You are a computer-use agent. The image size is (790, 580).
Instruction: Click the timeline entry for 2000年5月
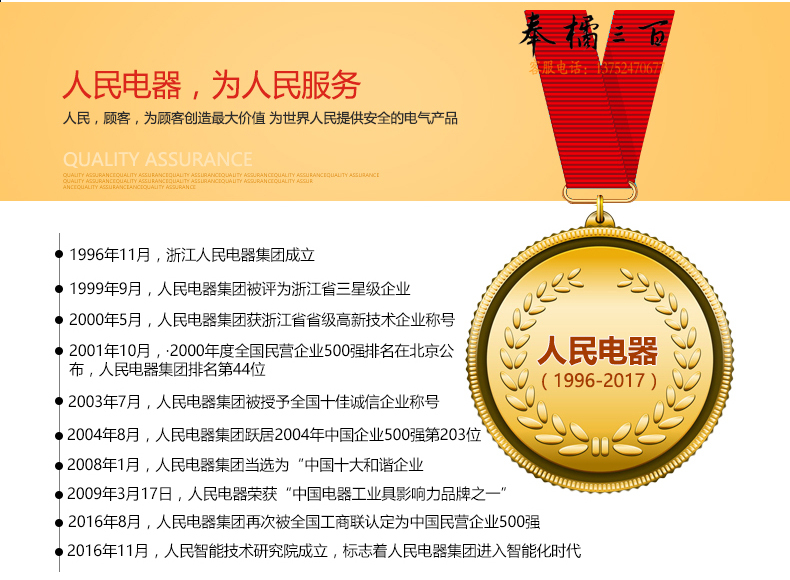[262, 320]
